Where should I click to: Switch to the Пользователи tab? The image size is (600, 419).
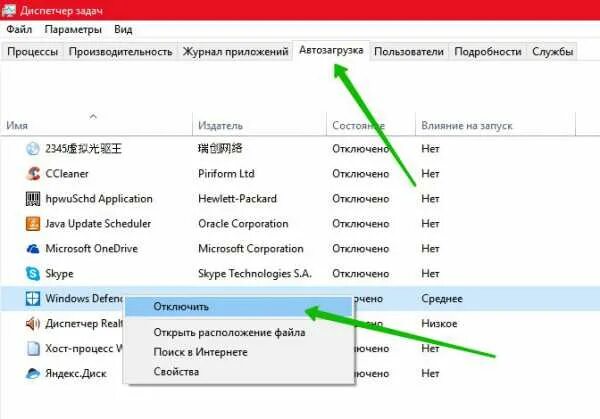point(409,52)
